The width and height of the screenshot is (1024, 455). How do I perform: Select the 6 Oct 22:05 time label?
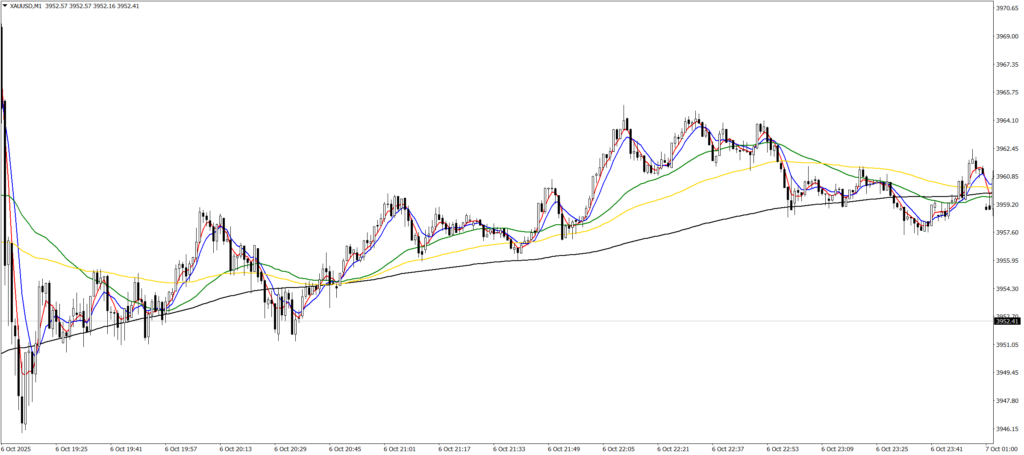[x=620, y=449]
